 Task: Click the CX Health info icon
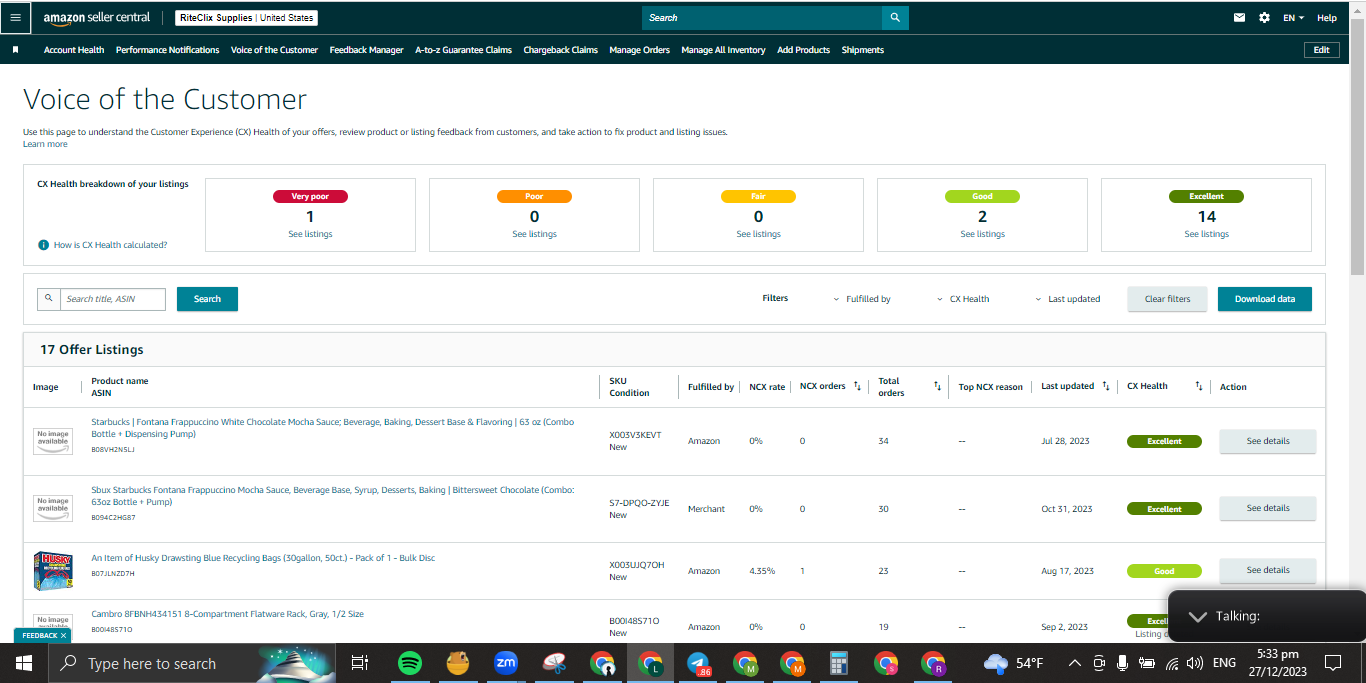[x=44, y=245]
